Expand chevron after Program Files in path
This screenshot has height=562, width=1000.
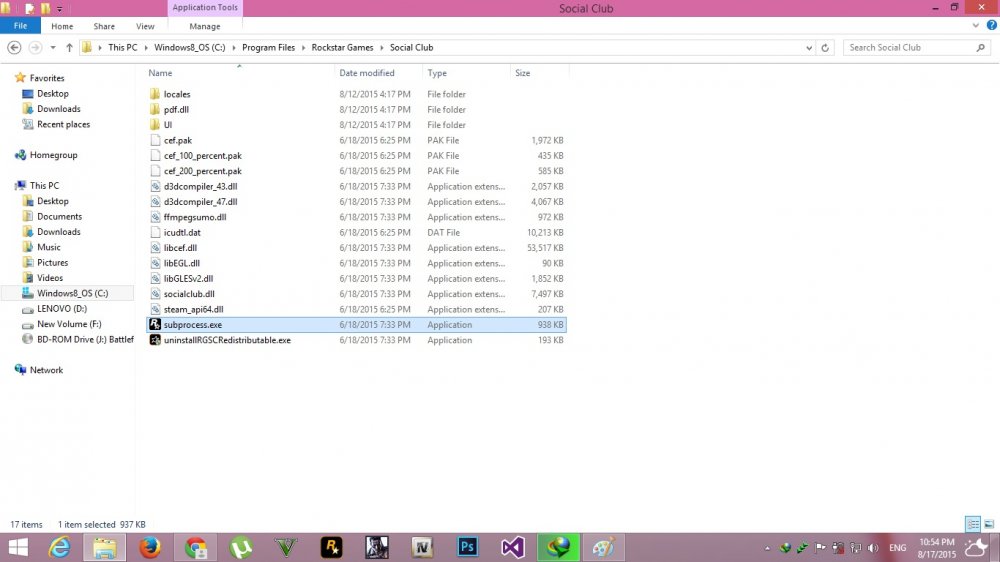(x=304, y=47)
